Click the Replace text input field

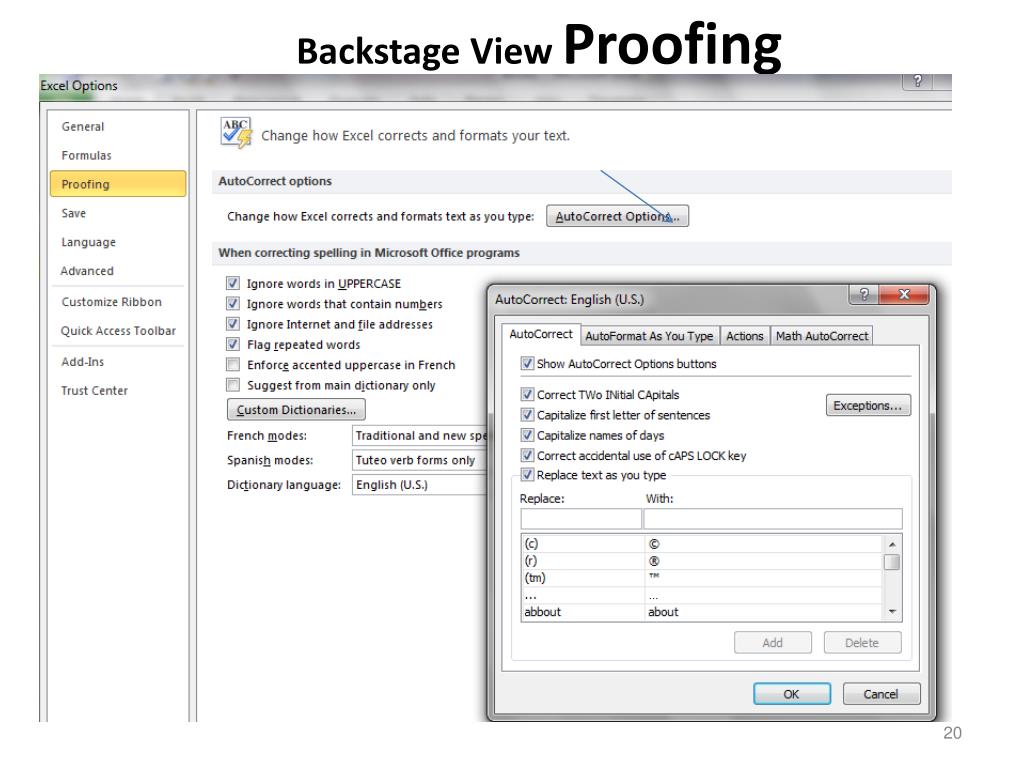click(581, 519)
